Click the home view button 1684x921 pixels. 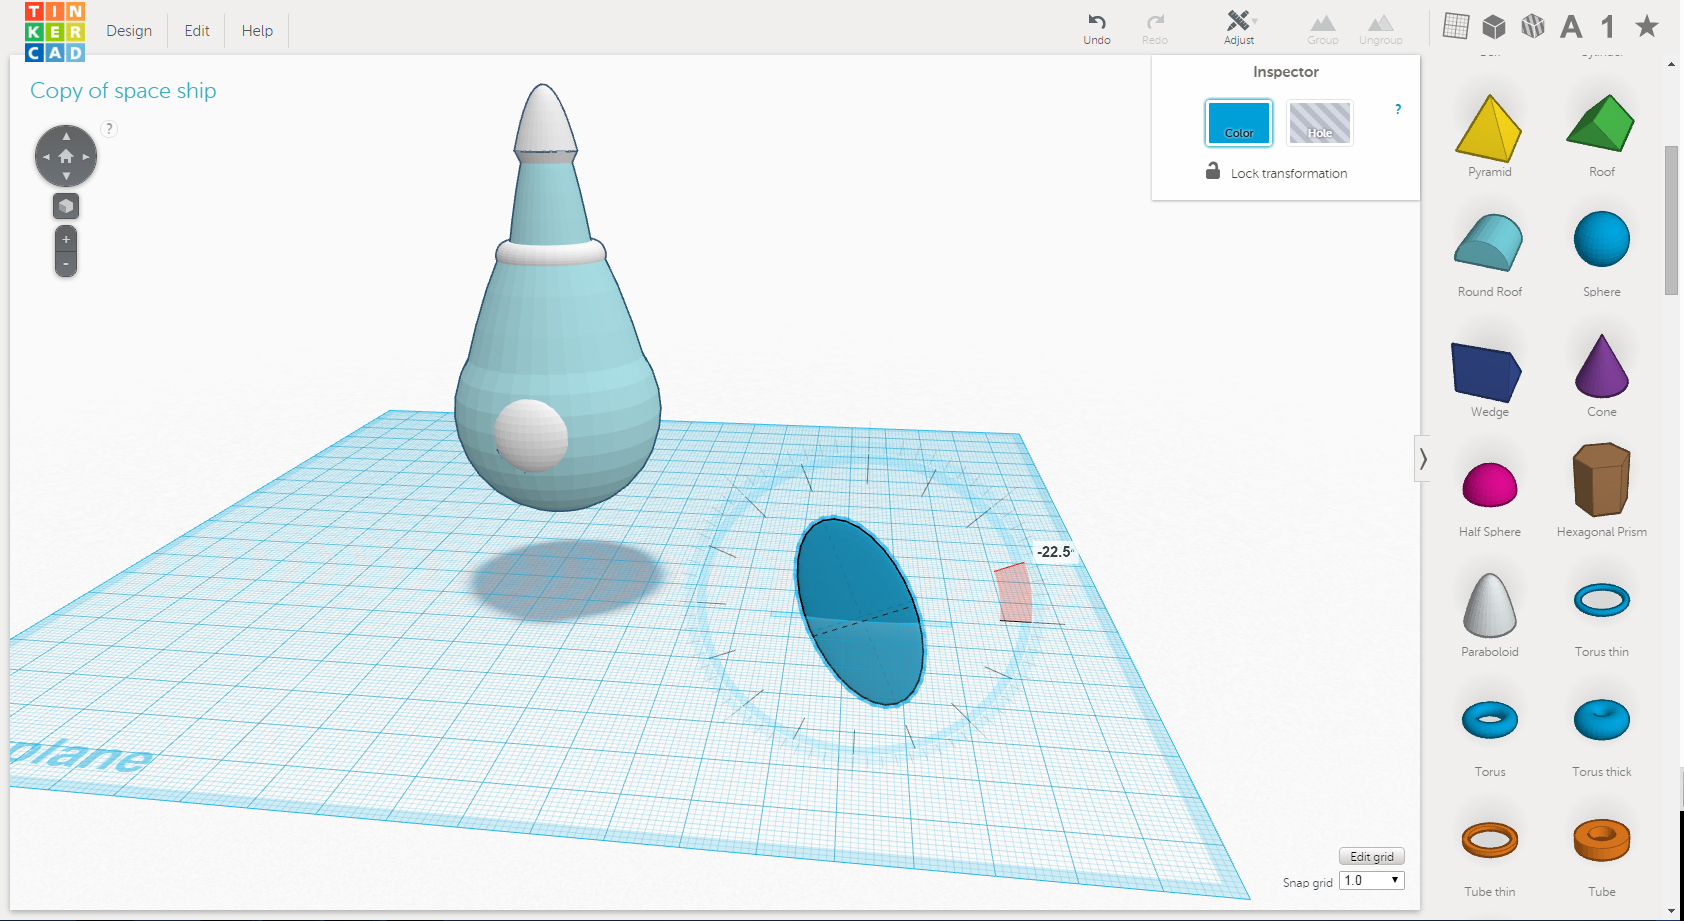tap(66, 156)
